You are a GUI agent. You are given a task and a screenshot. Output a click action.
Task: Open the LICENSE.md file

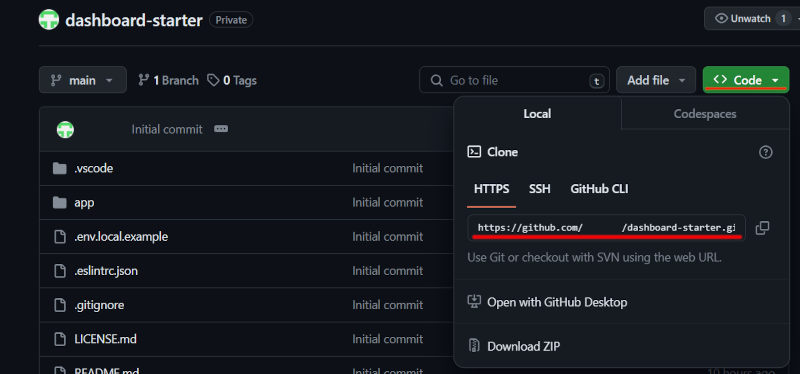pyautogui.click(x=105, y=339)
